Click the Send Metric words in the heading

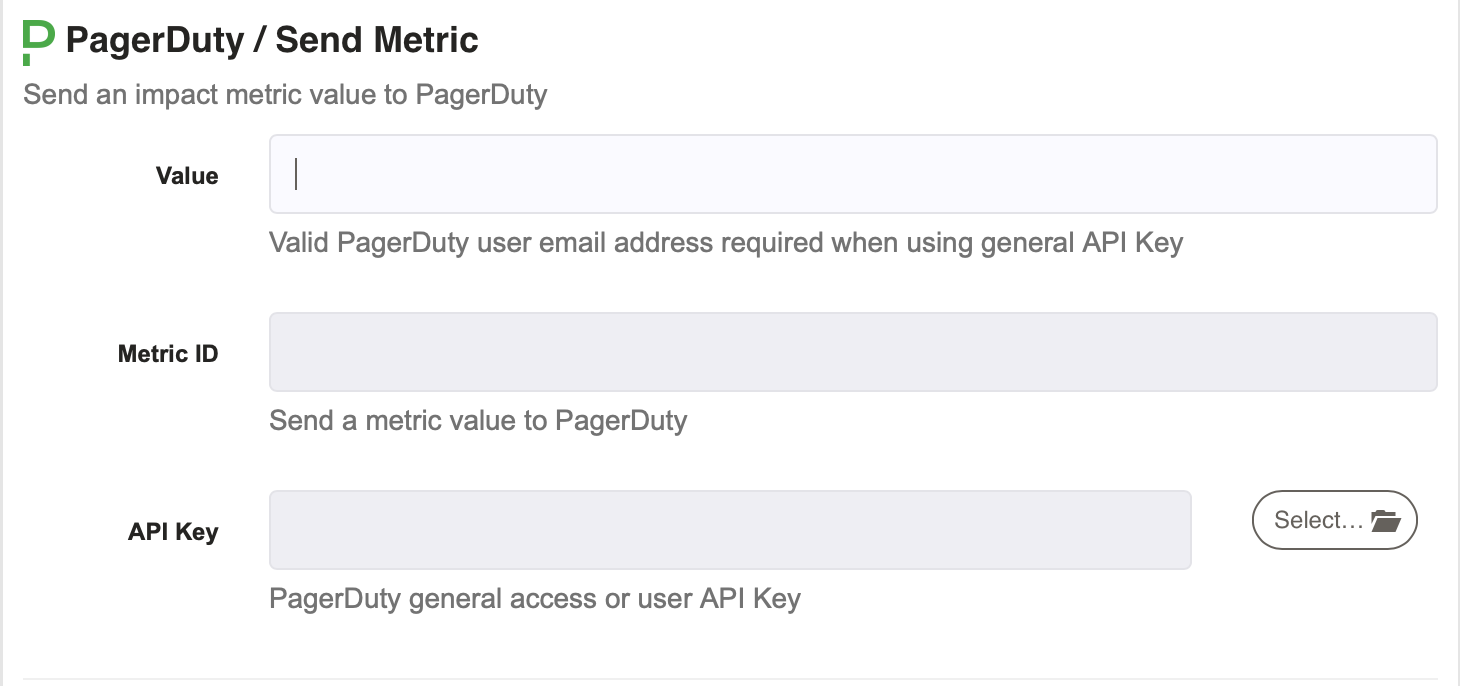click(377, 41)
